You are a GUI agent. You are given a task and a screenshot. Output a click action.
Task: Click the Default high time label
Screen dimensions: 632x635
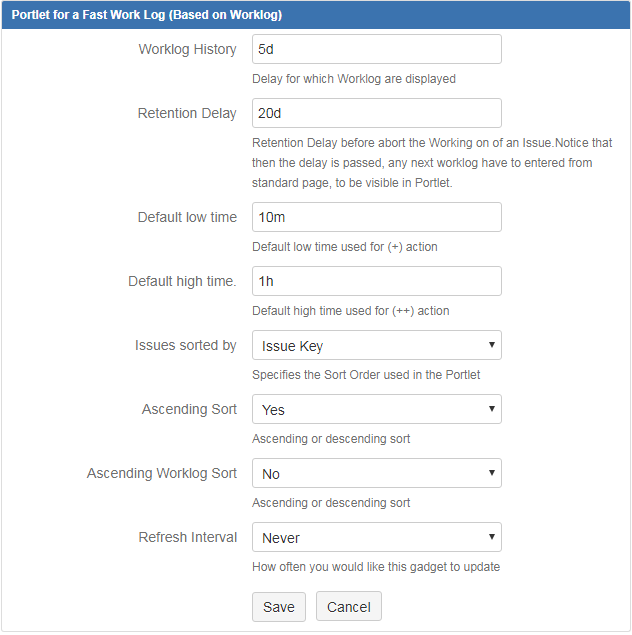(x=182, y=281)
